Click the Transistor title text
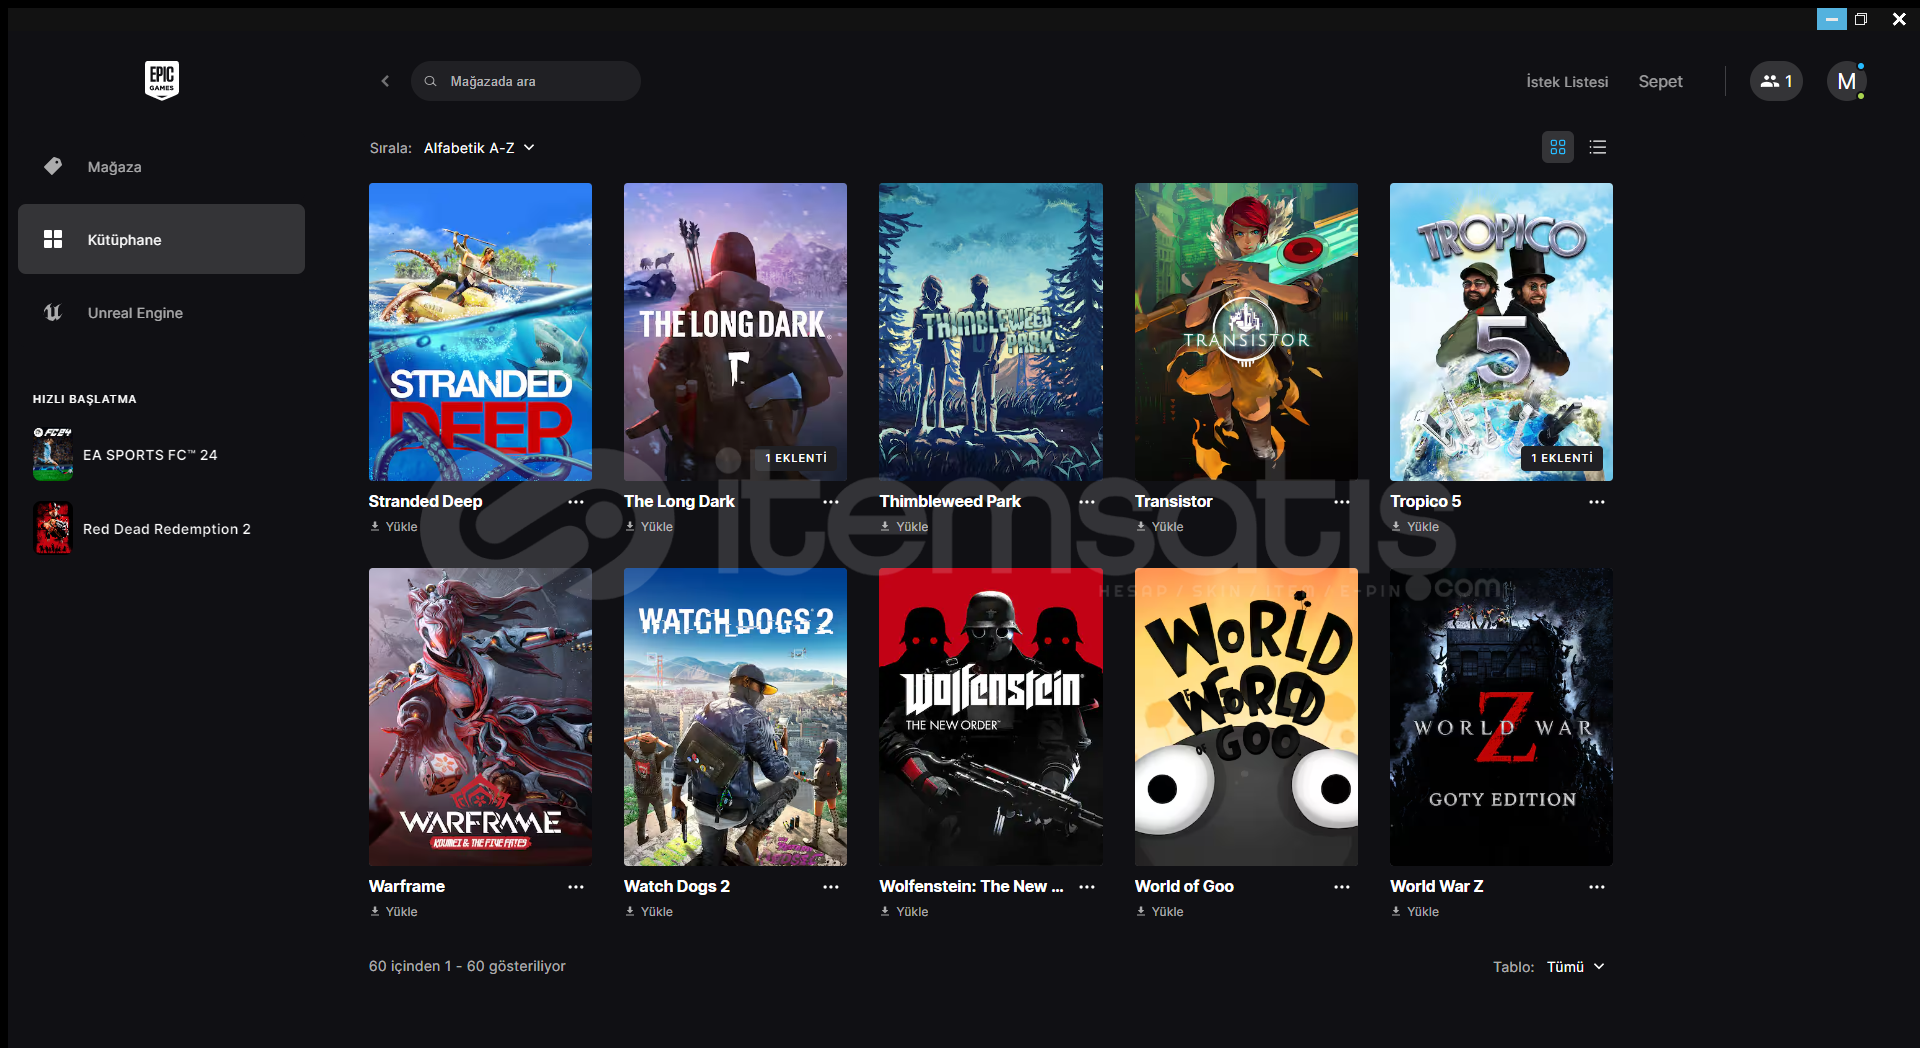 point(1173,502)
